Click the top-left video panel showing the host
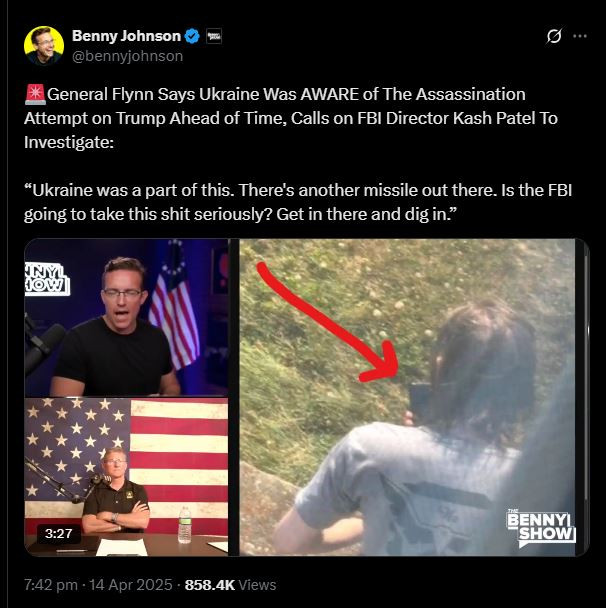This screenshot has width=606, height=608. (127, 317)
